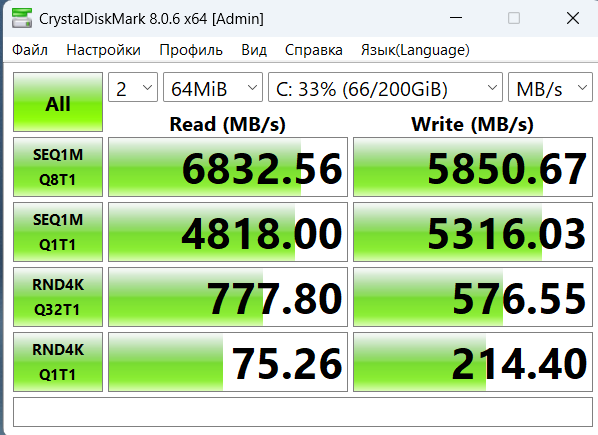Start the RND4K Q1T1 test
Image resolution: width=598 pixels, height=435 pixels.
pyautogui.click(x=58, y=362)
